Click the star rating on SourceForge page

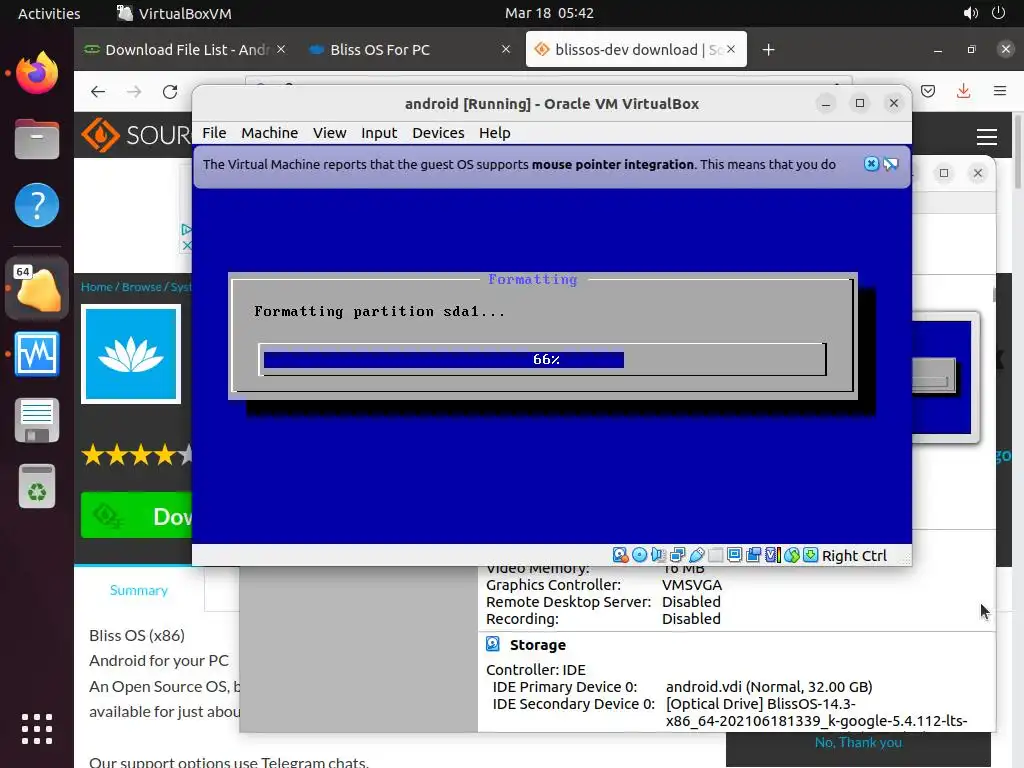pos(136,454)
